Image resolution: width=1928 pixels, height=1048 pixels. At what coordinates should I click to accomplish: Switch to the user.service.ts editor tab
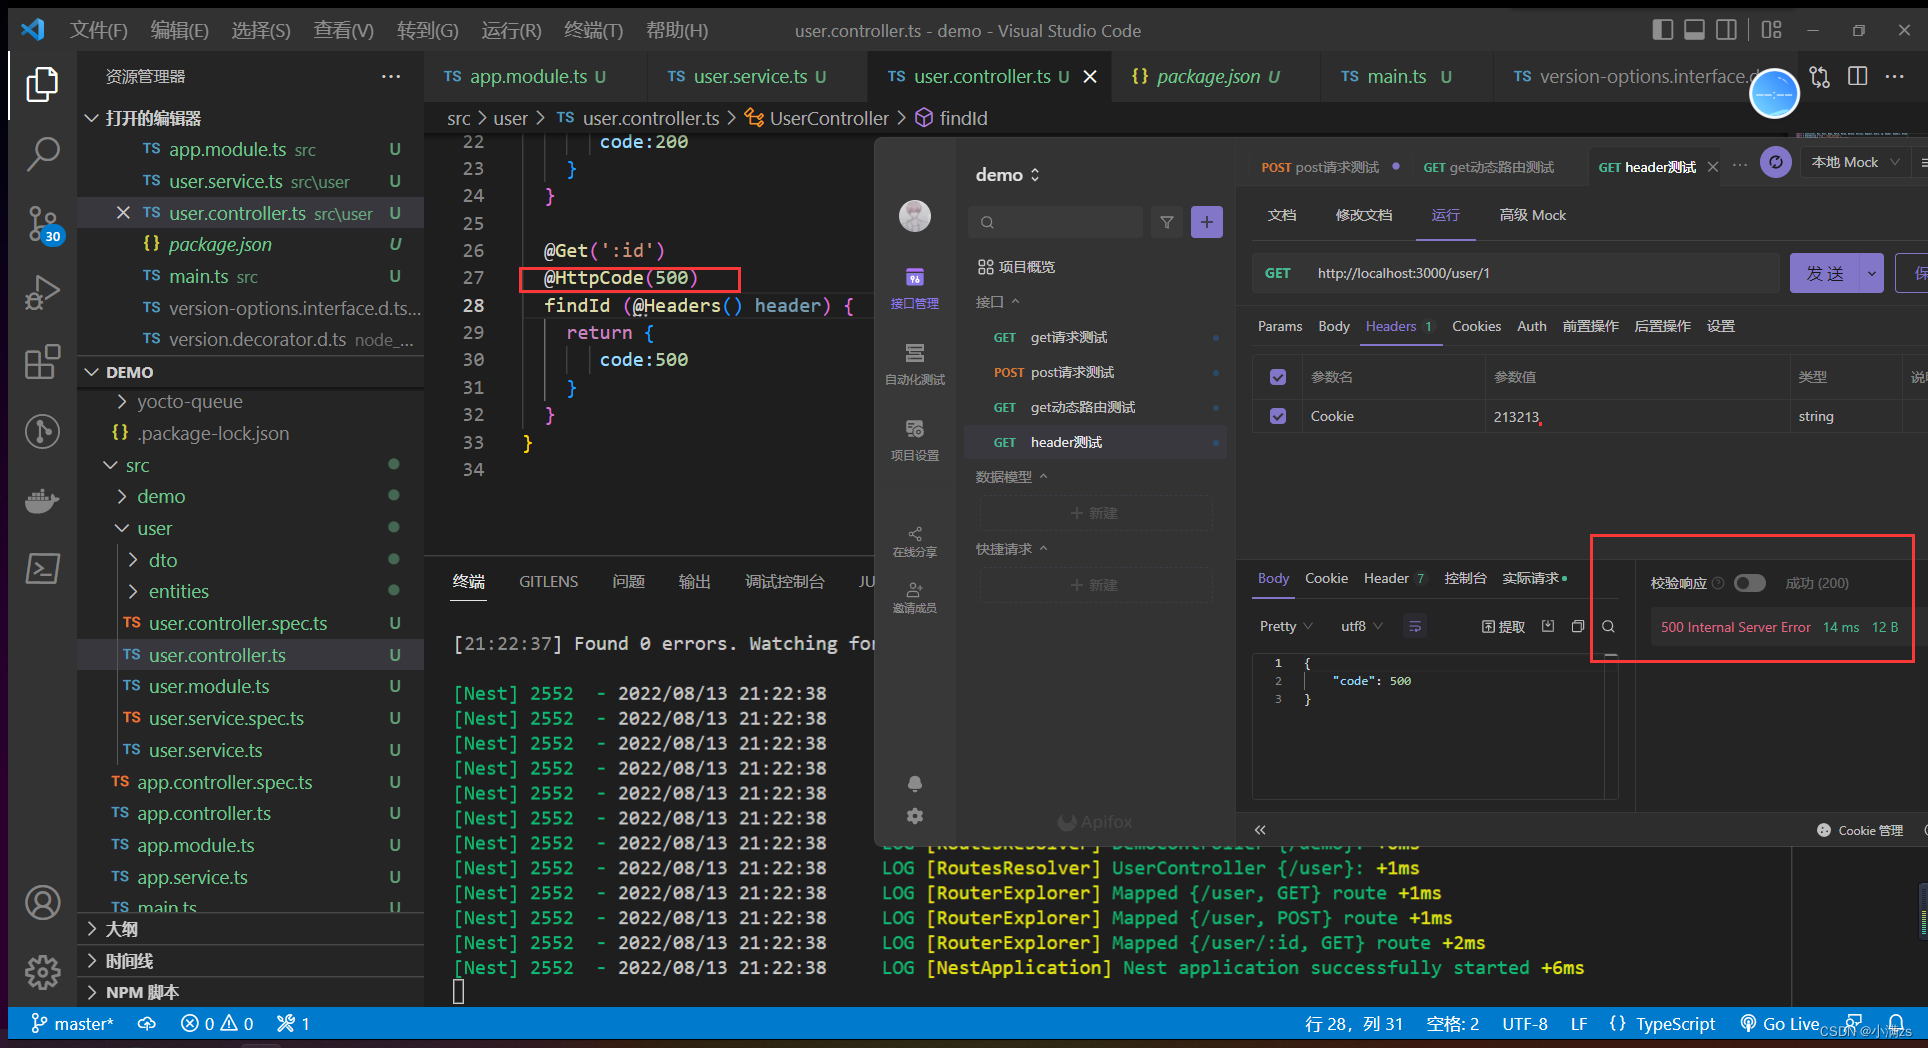[749, 76]
